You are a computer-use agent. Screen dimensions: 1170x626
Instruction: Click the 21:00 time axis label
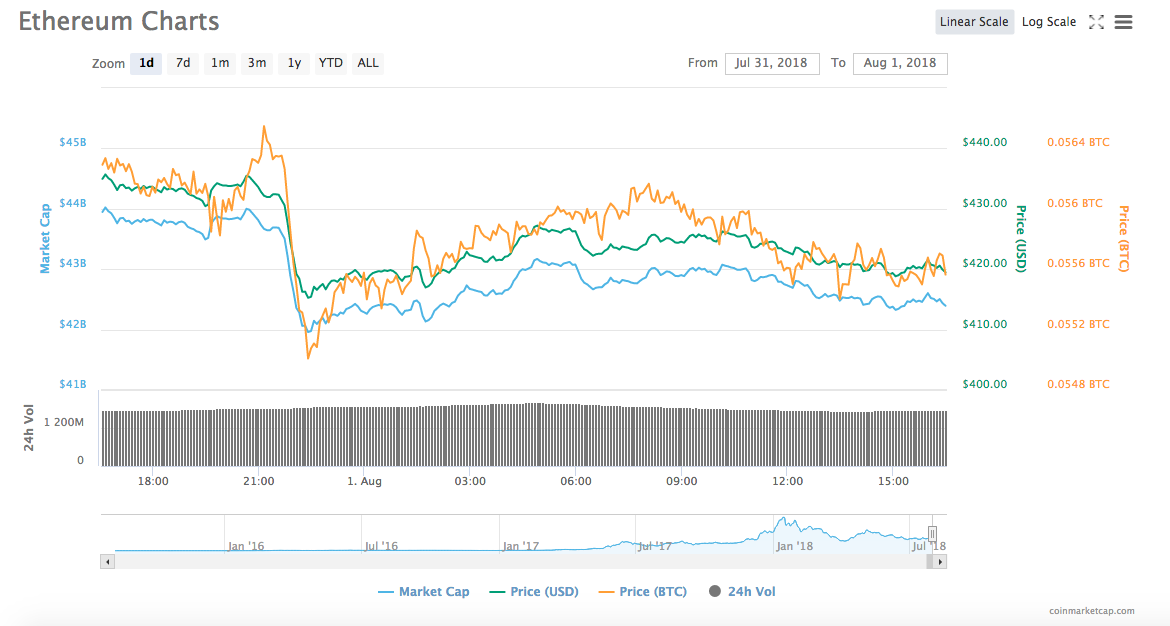(258, 481)
